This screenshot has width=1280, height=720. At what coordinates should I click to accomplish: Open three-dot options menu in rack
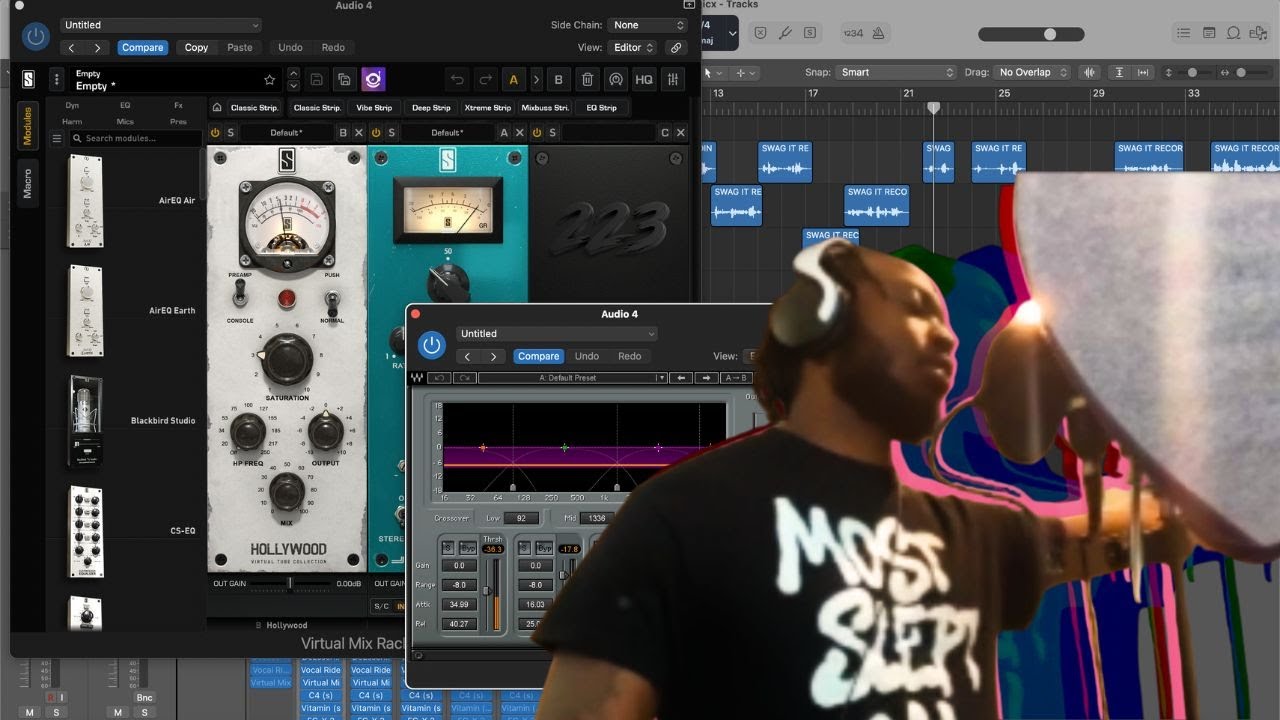[x=57, y=79]
